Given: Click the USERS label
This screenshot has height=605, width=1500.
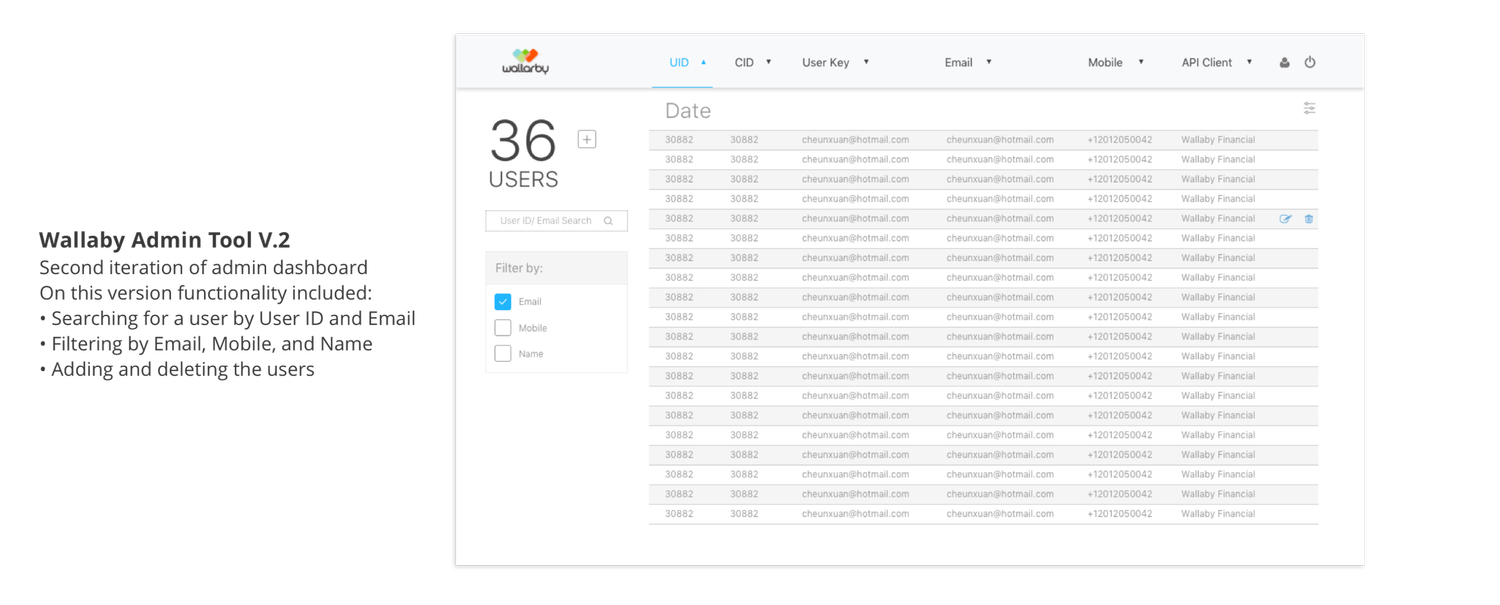Looking at the screenshot, I should click(523, 180).
